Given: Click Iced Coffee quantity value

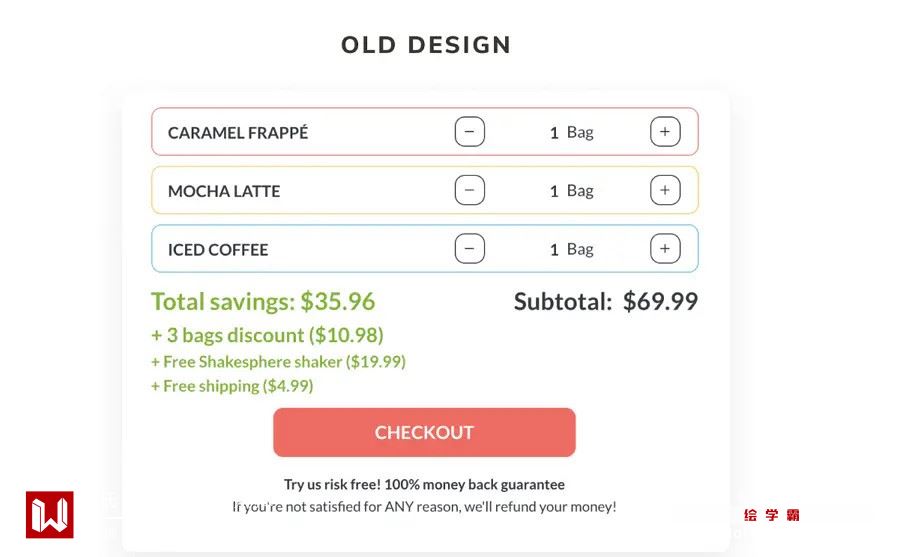Looking at the screenshot, I should (x=554, y=250).
